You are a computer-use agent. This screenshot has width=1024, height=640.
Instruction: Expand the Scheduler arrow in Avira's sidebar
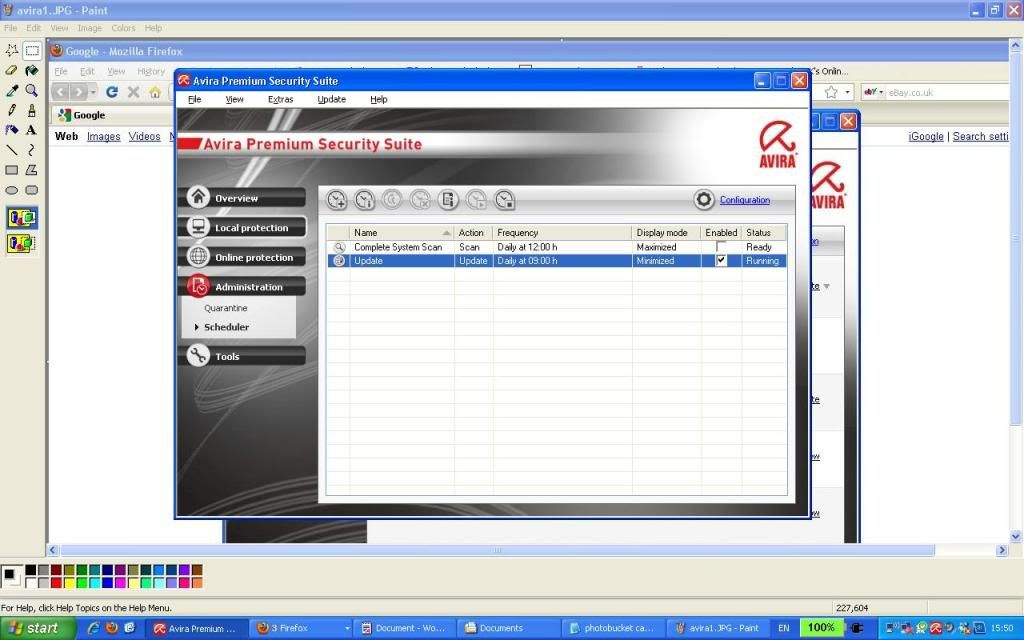pos(197,327)
